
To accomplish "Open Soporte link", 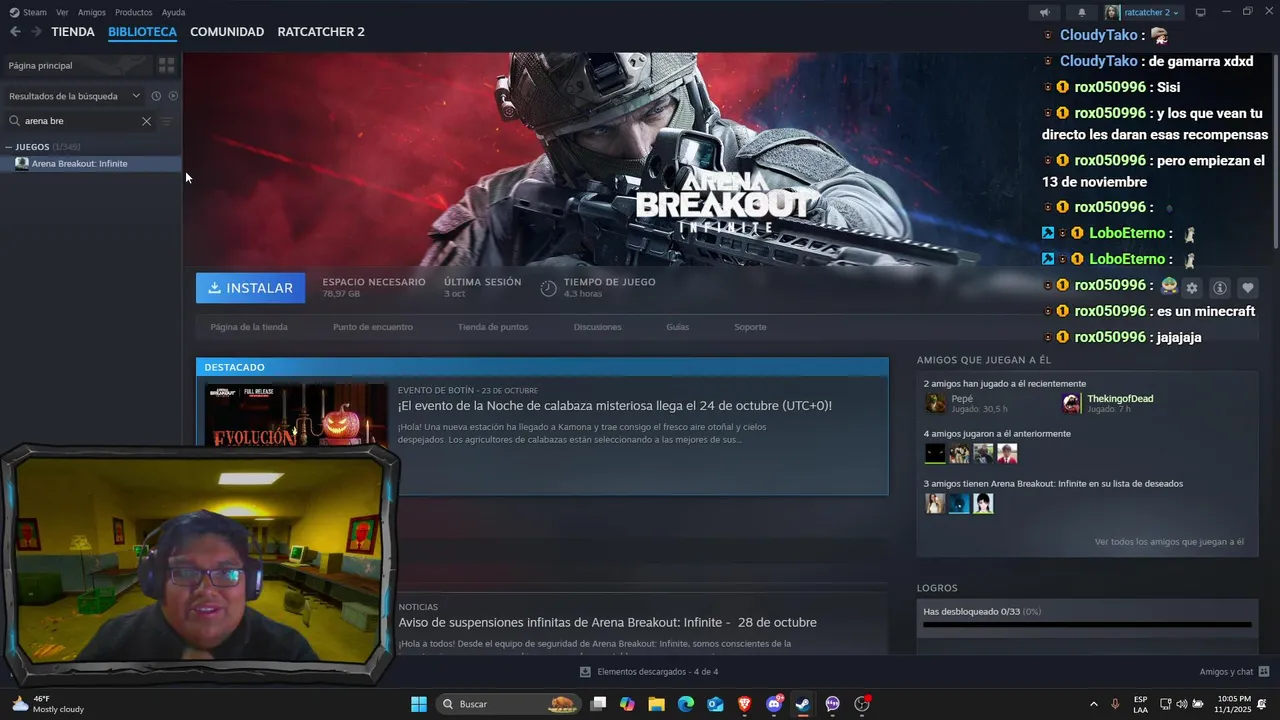I will tap(750, 327).
